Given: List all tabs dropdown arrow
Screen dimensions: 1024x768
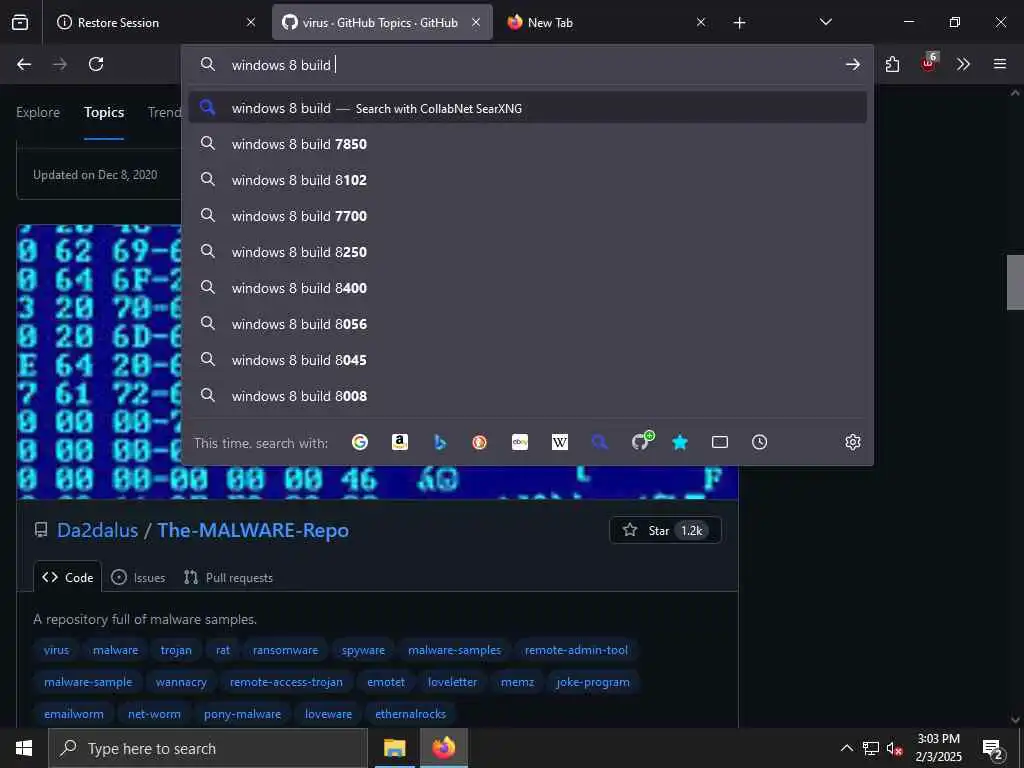Looking at the screenshot, I should point(825,22).
